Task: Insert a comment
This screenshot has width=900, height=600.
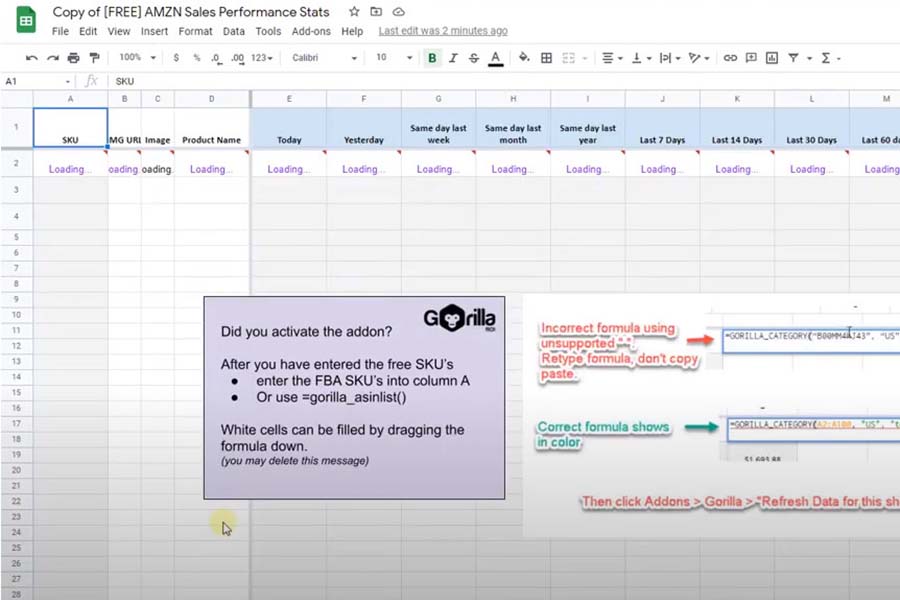Action: pos(751,58)
